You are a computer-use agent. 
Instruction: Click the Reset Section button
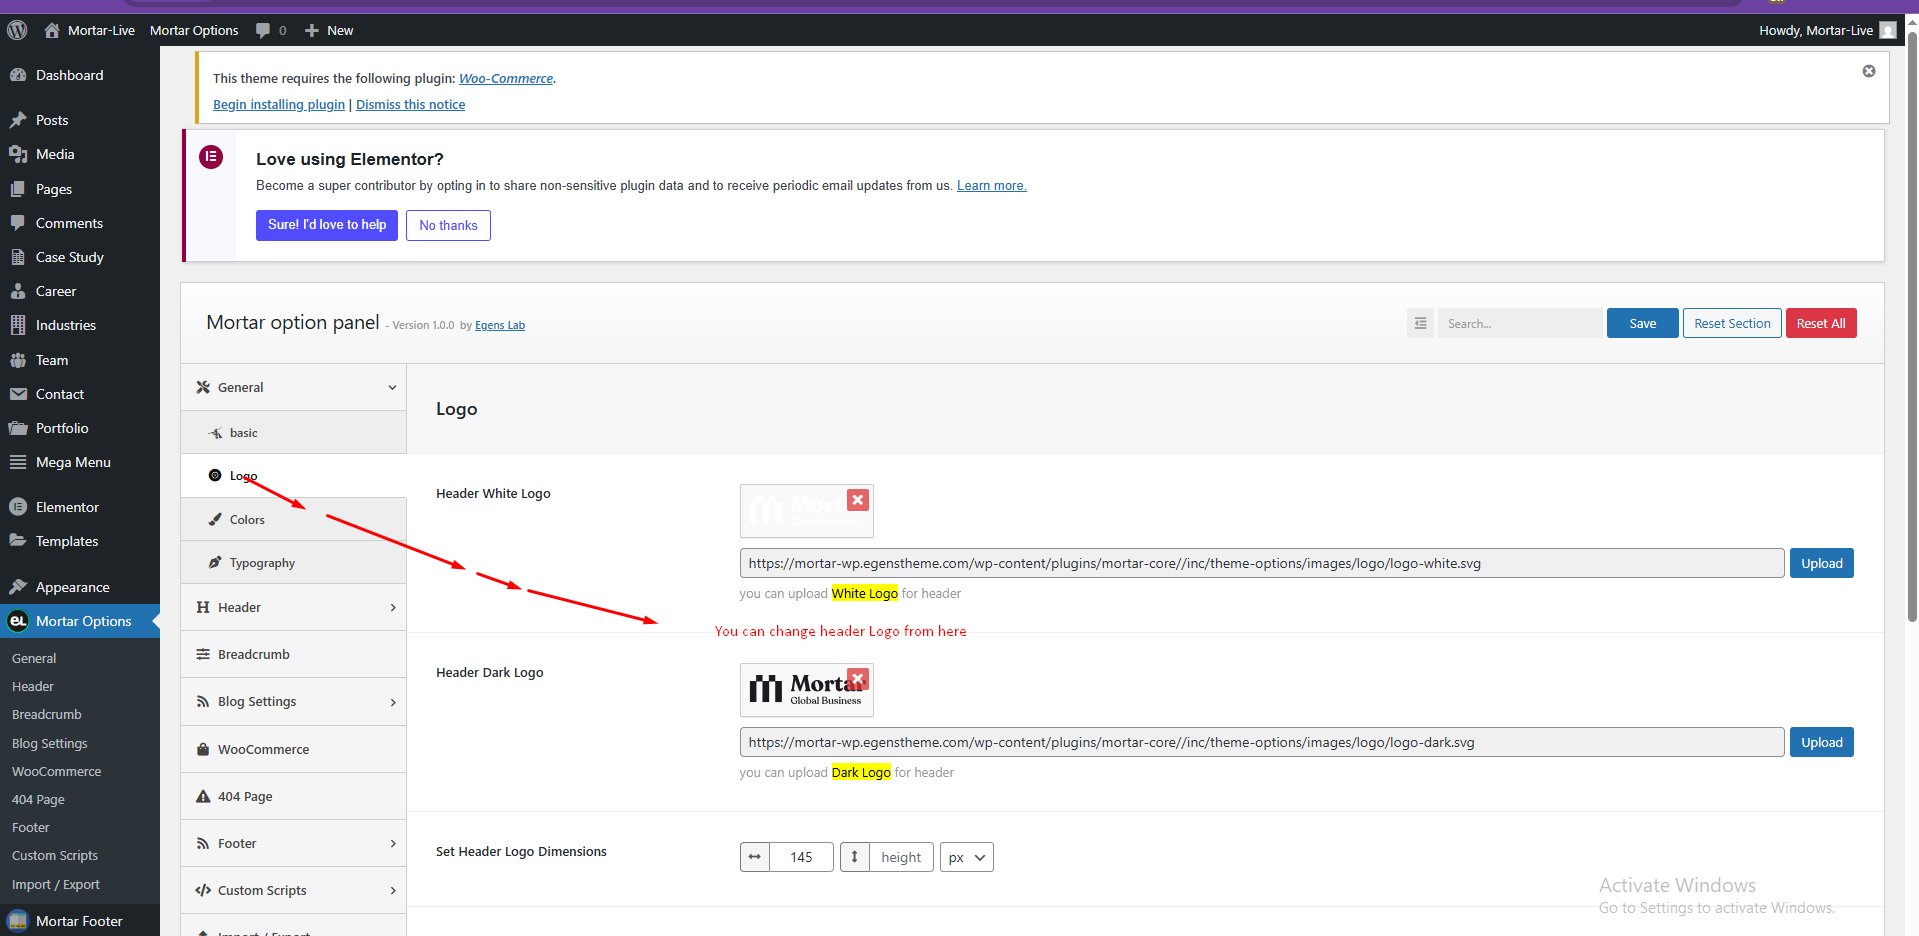1732,323
